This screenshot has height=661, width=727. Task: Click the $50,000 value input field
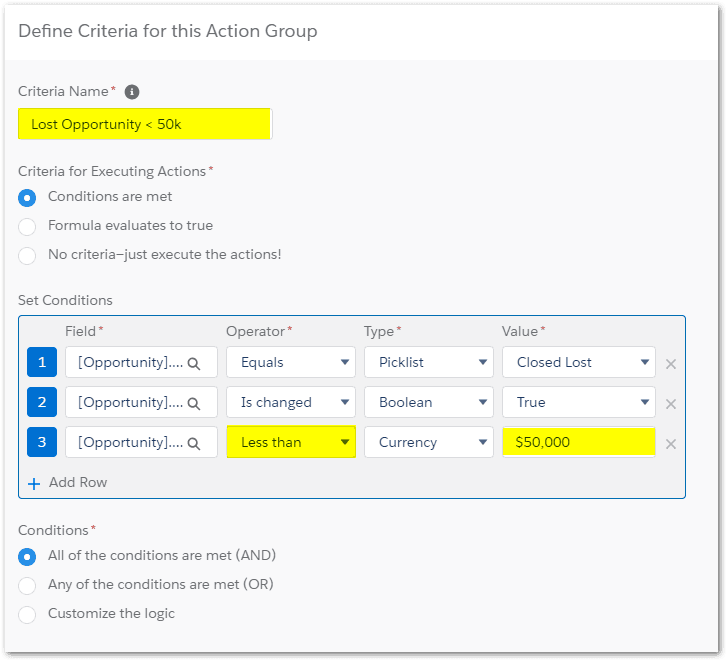(x=578, y=443)
